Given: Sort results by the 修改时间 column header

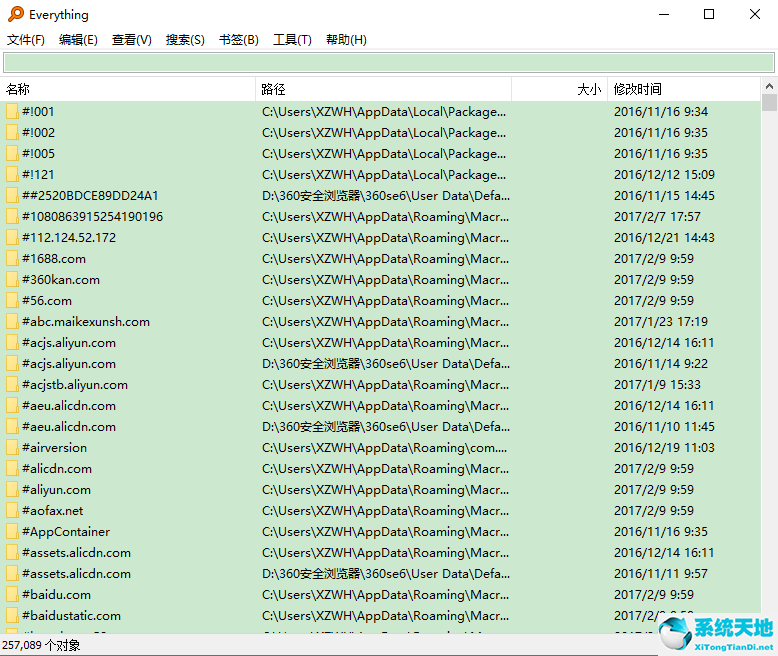Looking at the screenshot, I should (684, 89).
